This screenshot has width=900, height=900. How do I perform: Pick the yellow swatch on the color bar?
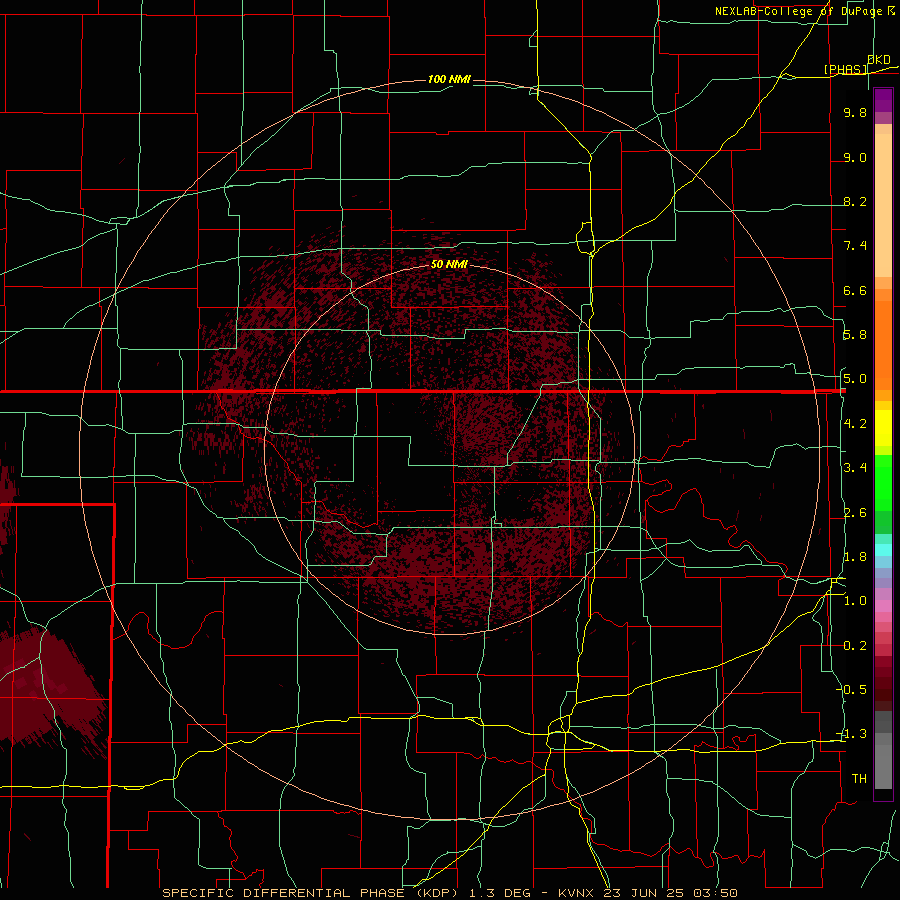pos(883,428)
